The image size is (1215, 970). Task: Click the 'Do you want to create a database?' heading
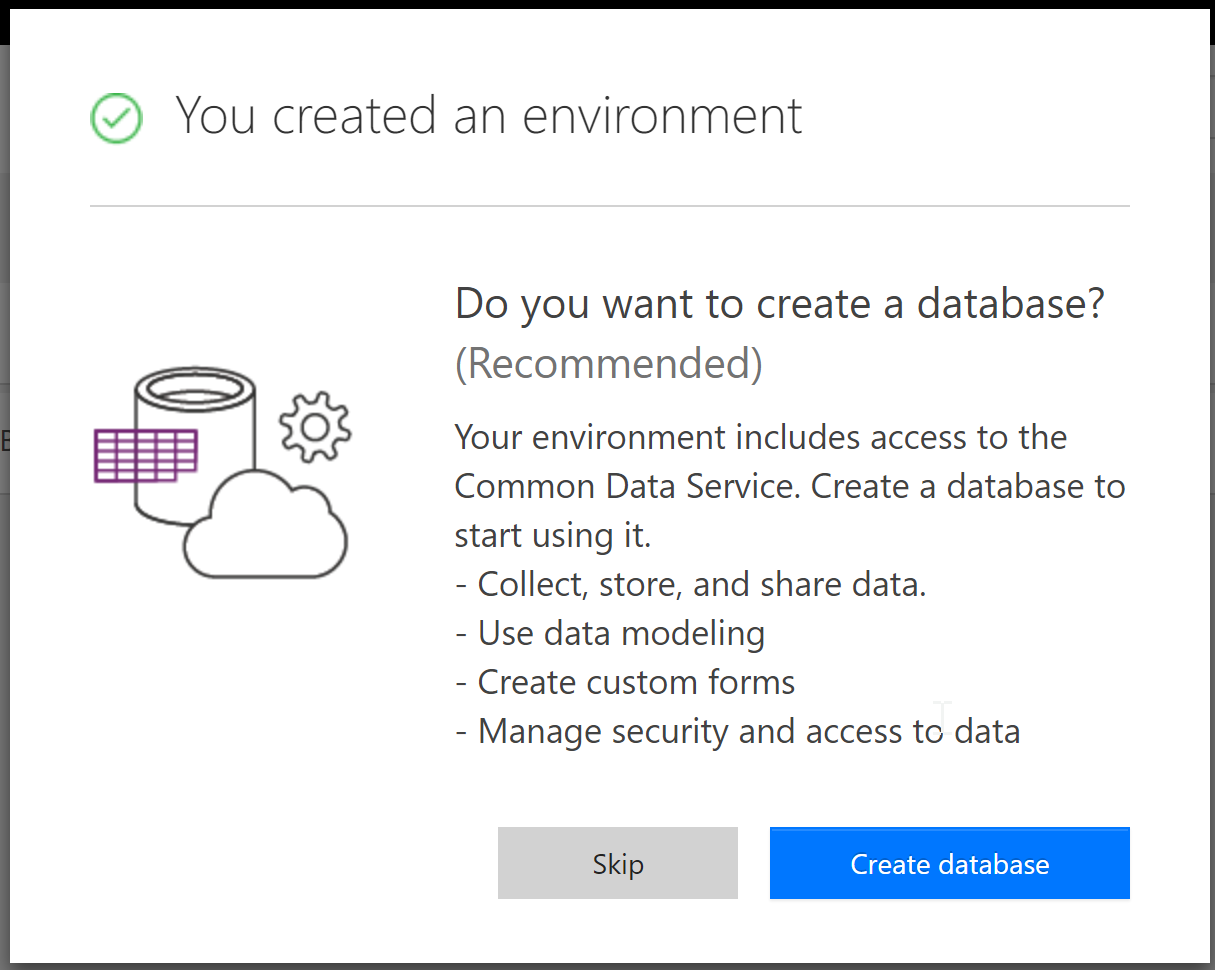(779, 303)
